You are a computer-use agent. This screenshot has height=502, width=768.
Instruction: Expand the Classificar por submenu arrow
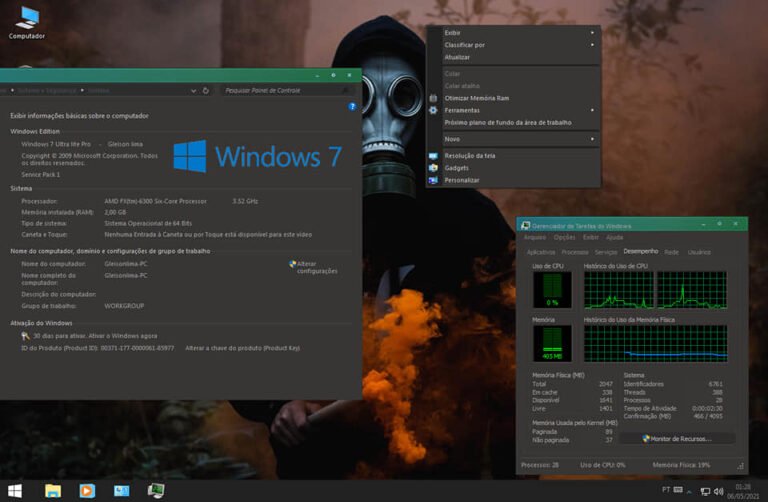pyautogui.click(x=592, y=45)
